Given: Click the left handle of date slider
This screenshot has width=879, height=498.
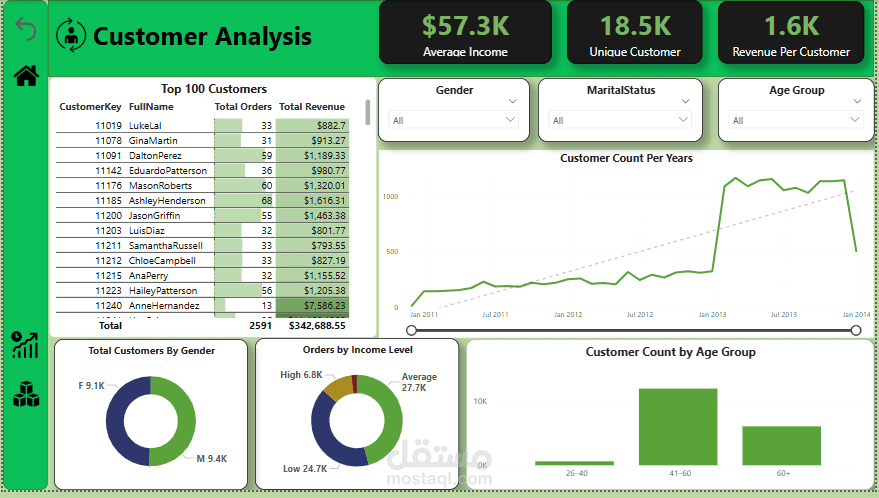Looking at the screenshot, I should tap(411, 330).
